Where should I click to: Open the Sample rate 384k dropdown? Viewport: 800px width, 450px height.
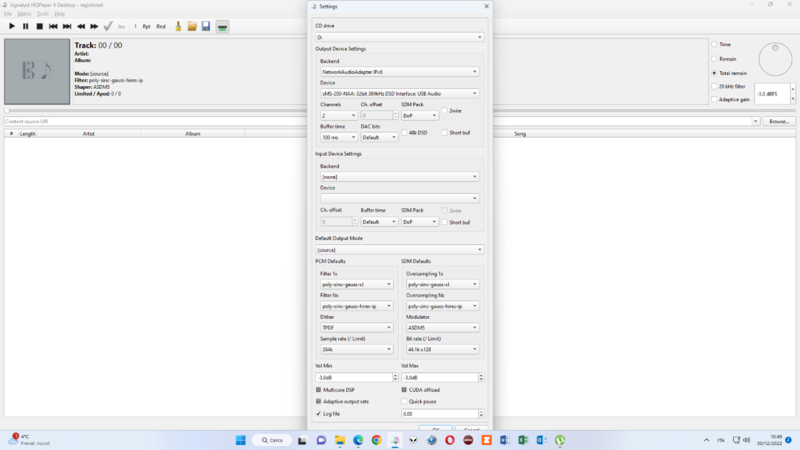point(356,349)
